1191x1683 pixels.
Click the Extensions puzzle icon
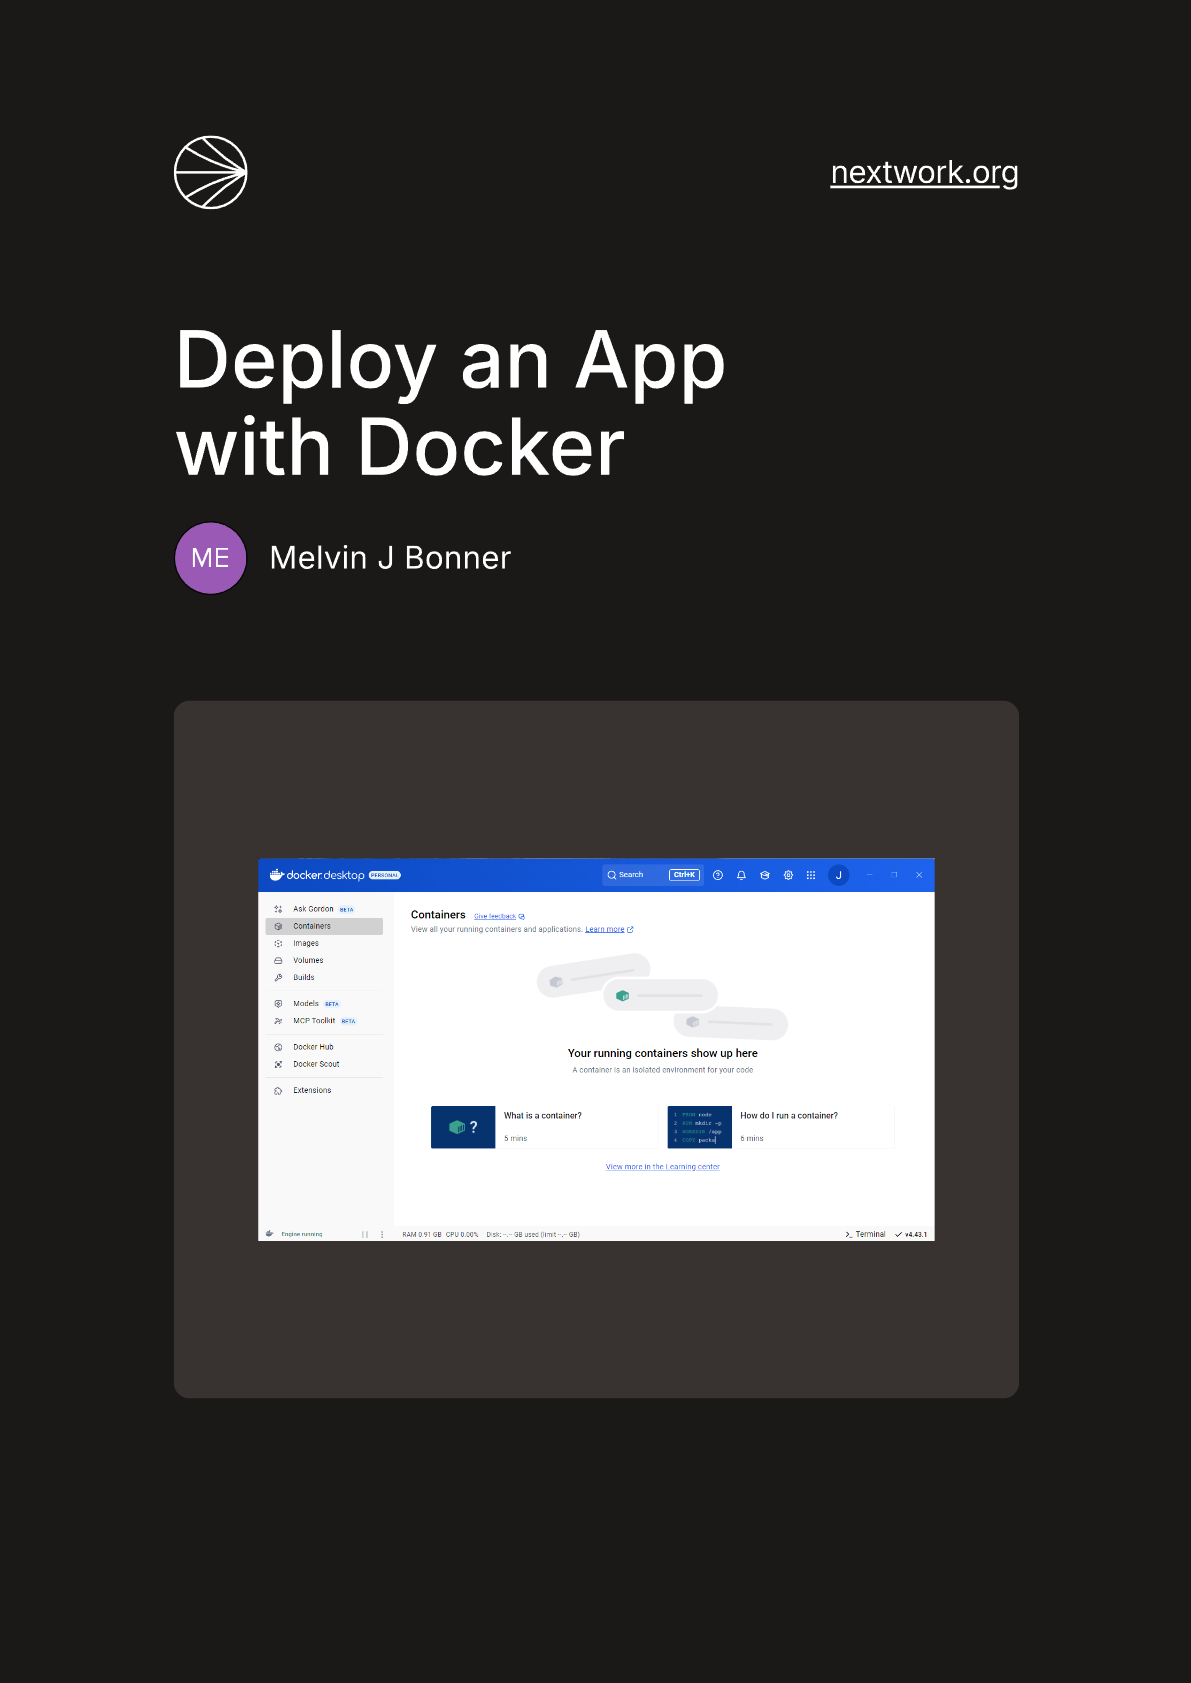point(278,1091)
